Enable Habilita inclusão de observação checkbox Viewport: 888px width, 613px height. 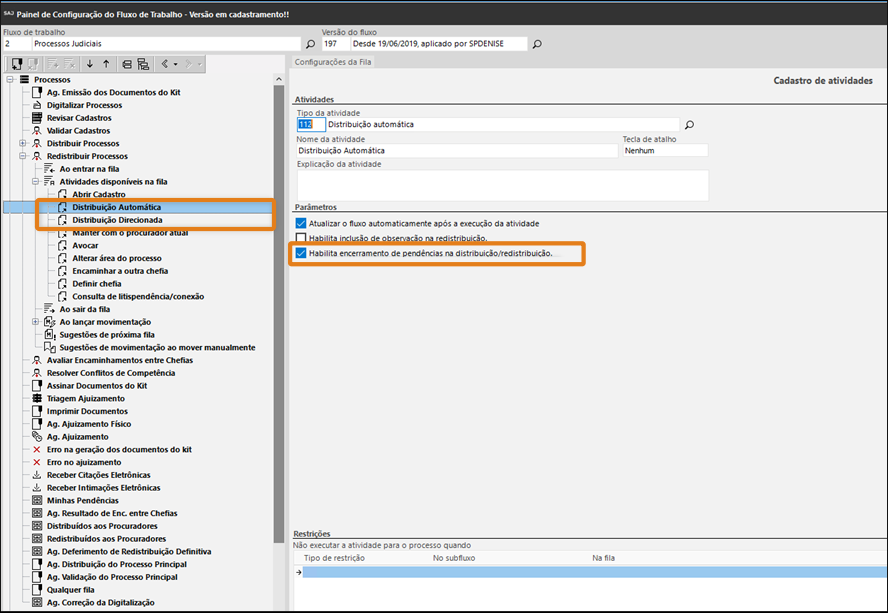[x=302, y=238]
